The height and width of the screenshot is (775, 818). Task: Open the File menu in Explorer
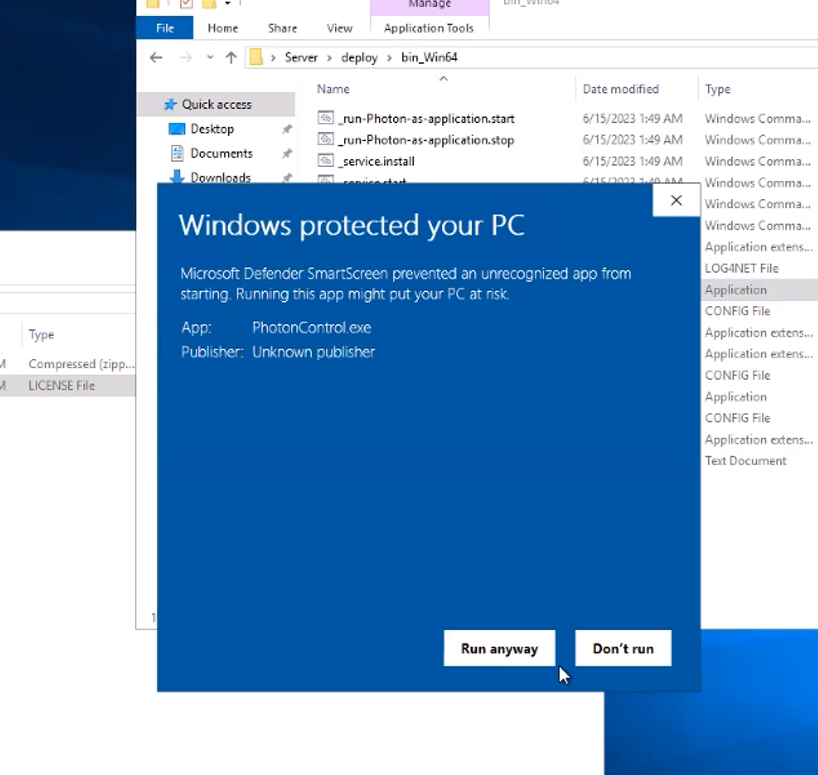click(165, 28)
